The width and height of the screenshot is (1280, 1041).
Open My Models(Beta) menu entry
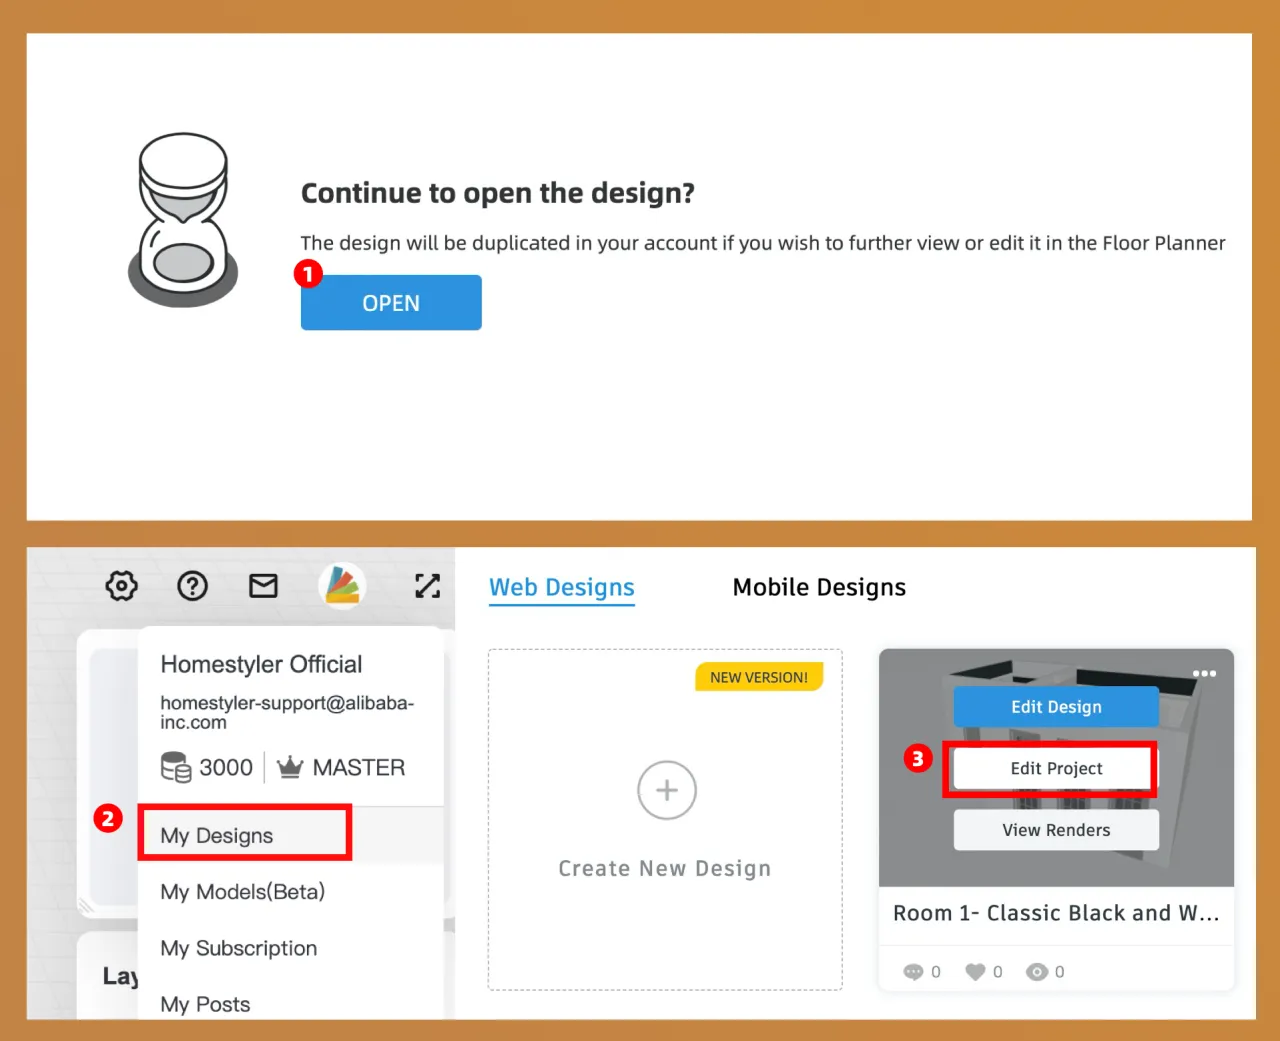tap(243, 892)
